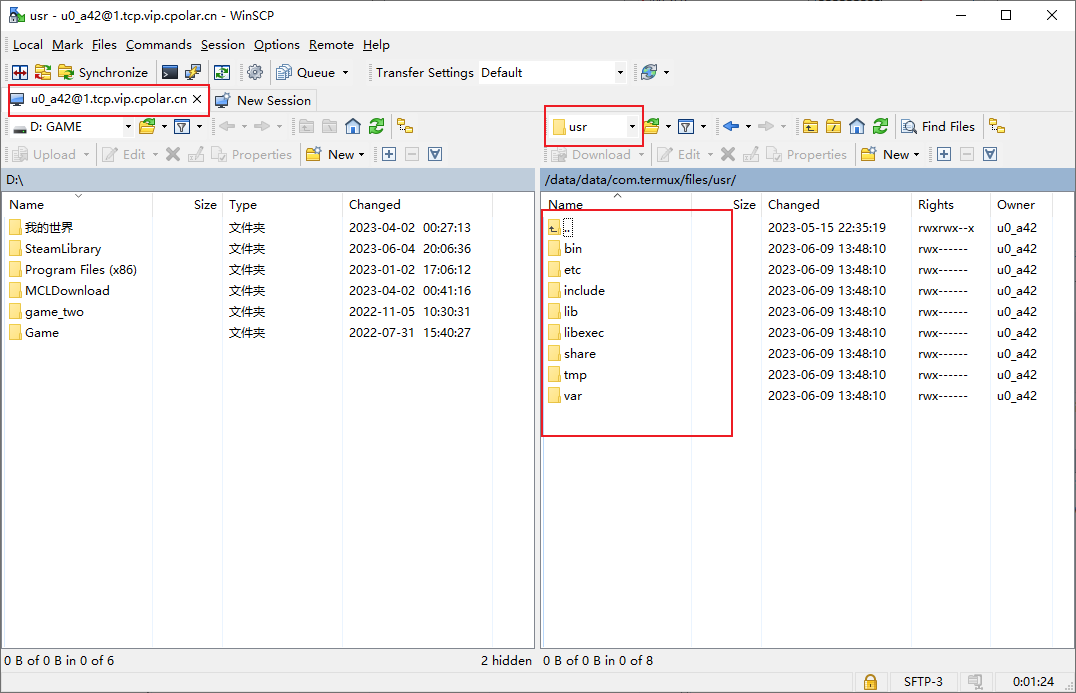The height and width of the screenshot is (693, 1076).
Task: Click the Keep remote directory up to date icon
Action: tap(222, 72)
